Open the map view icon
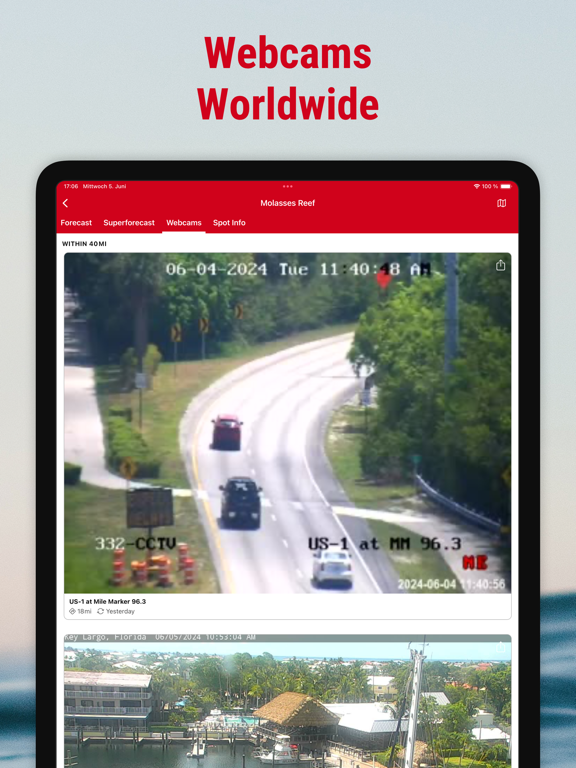Screen dimensions: 576x768 click(502, 203)
